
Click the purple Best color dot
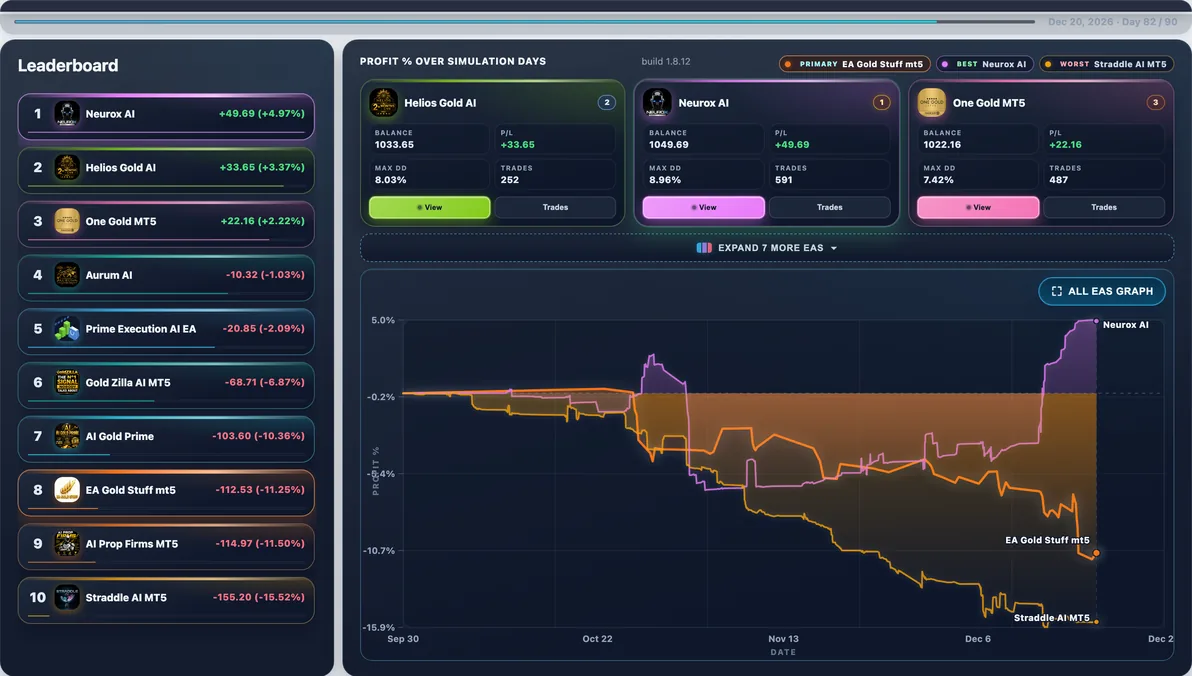945,65
